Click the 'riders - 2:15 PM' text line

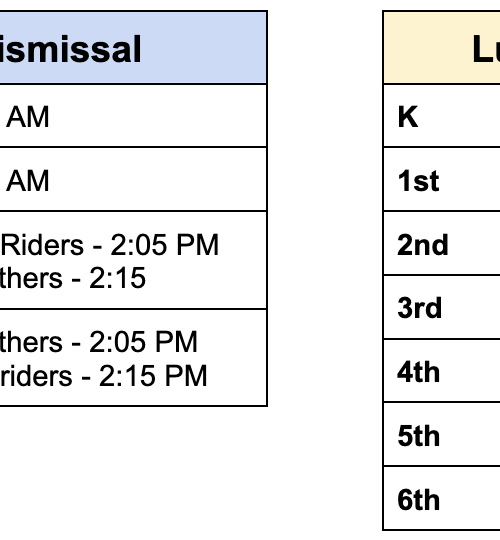103,375
